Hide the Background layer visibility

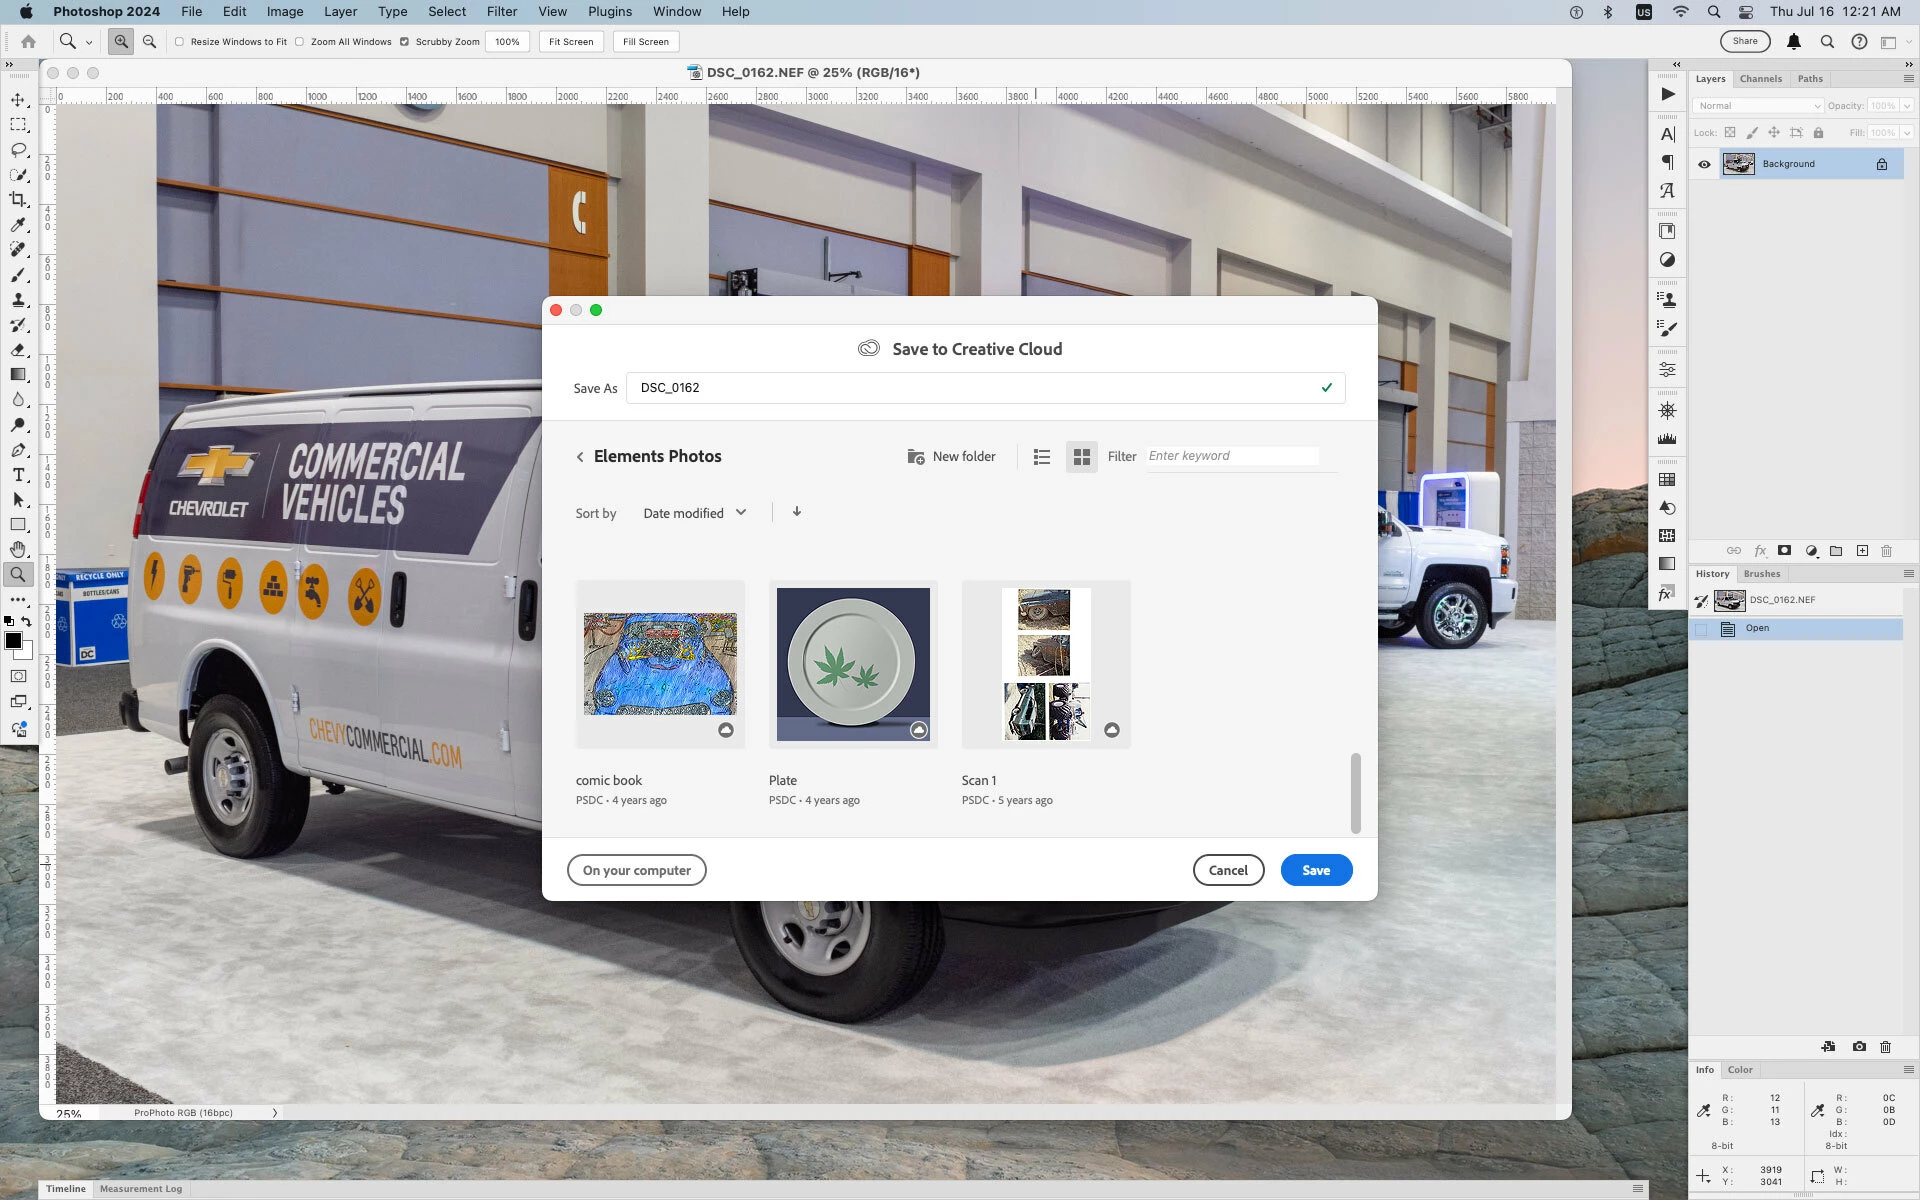(x=1704, y=164)
